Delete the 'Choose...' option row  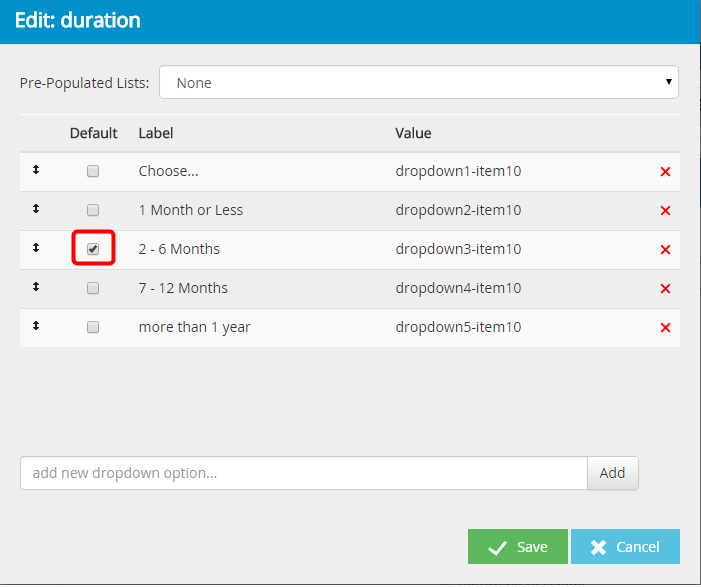tap(665, 172)
